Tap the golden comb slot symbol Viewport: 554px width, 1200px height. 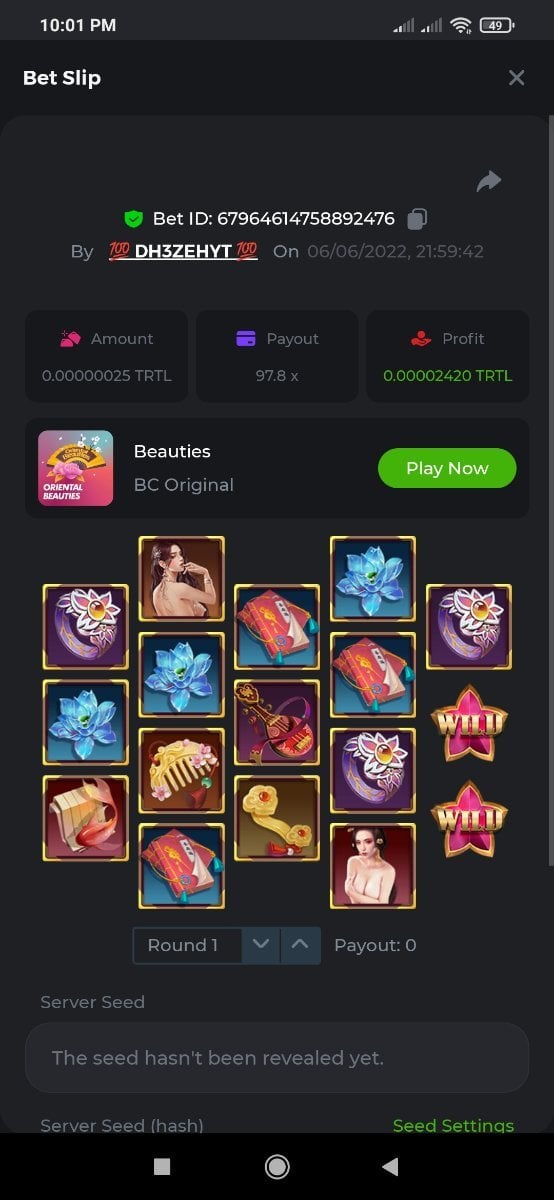coord(181,771)
